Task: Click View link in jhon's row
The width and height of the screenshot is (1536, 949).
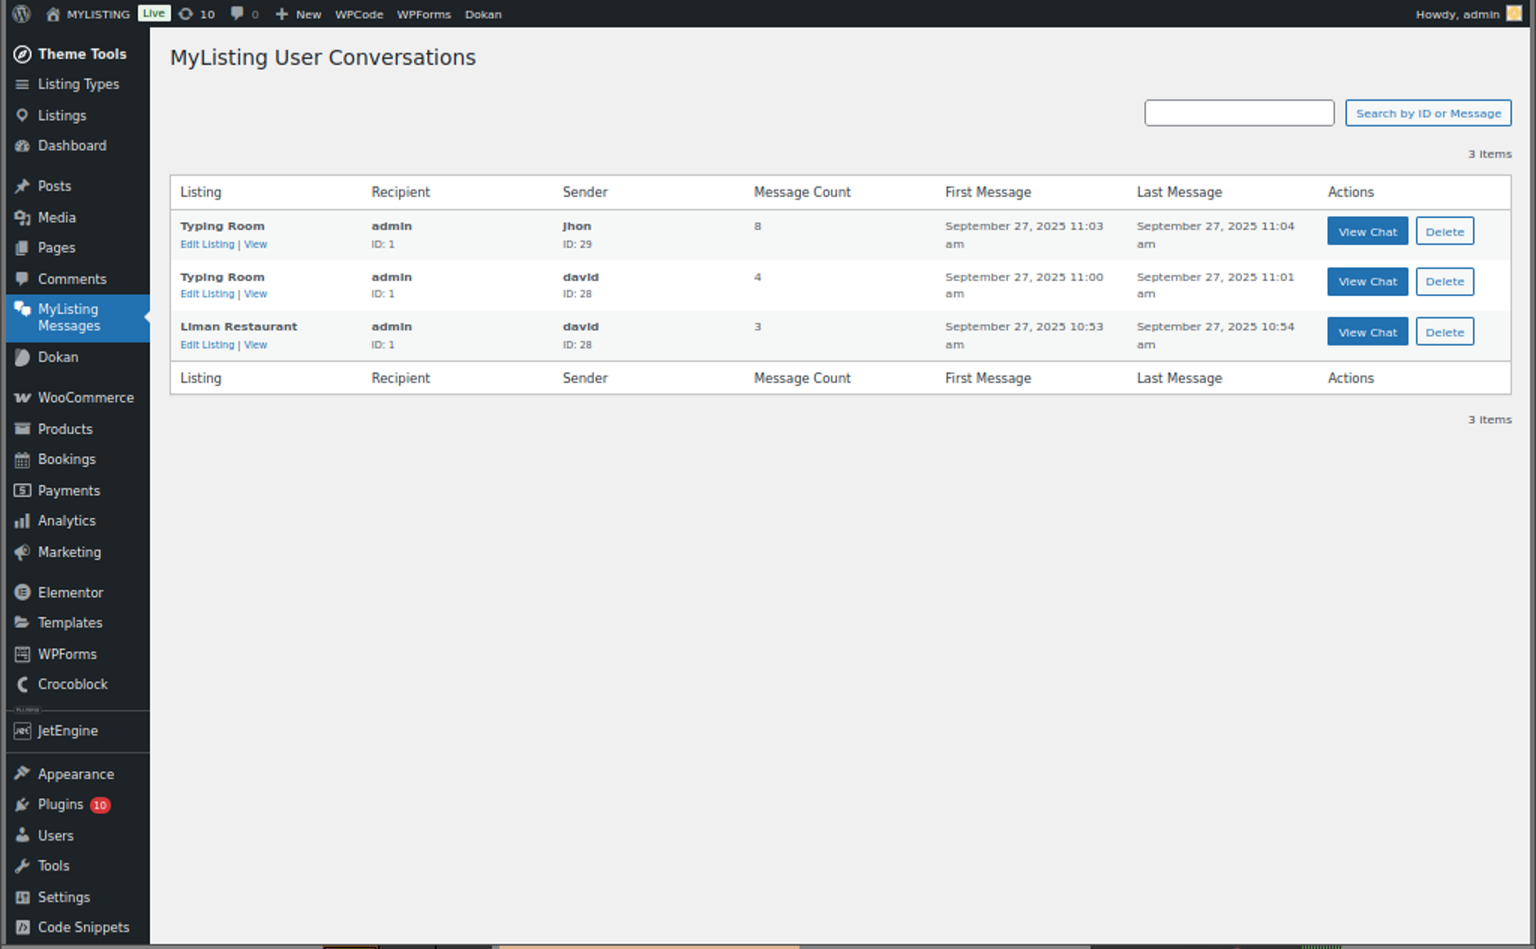Action: point(255,244)
